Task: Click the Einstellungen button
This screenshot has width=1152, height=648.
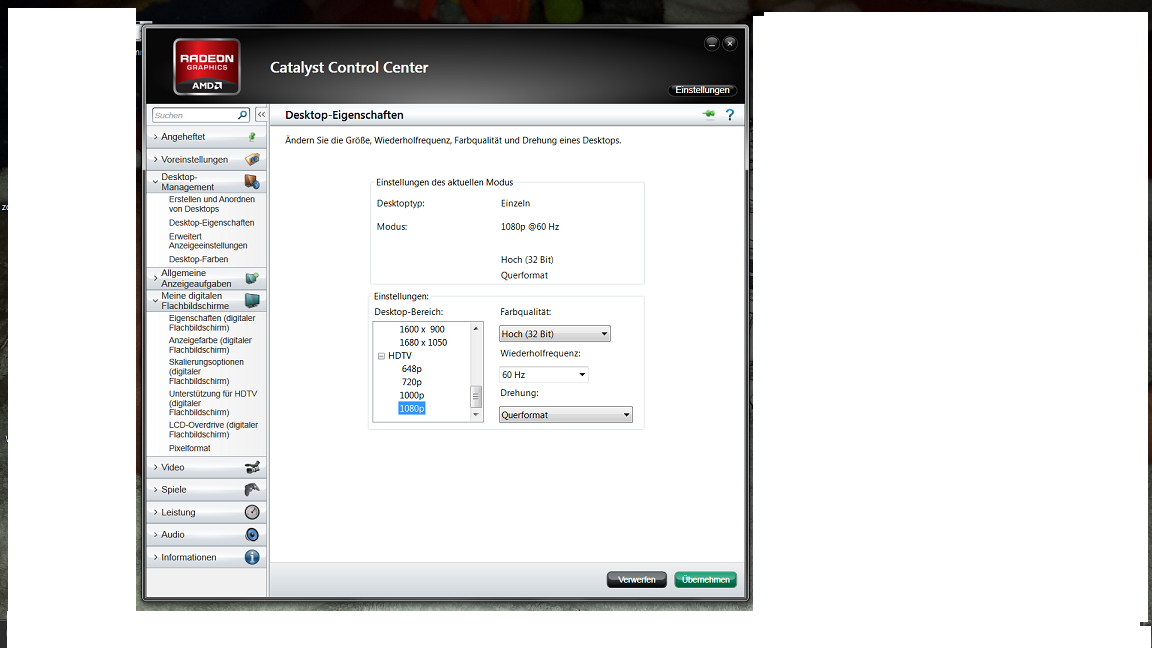Action: click(702, 90)
